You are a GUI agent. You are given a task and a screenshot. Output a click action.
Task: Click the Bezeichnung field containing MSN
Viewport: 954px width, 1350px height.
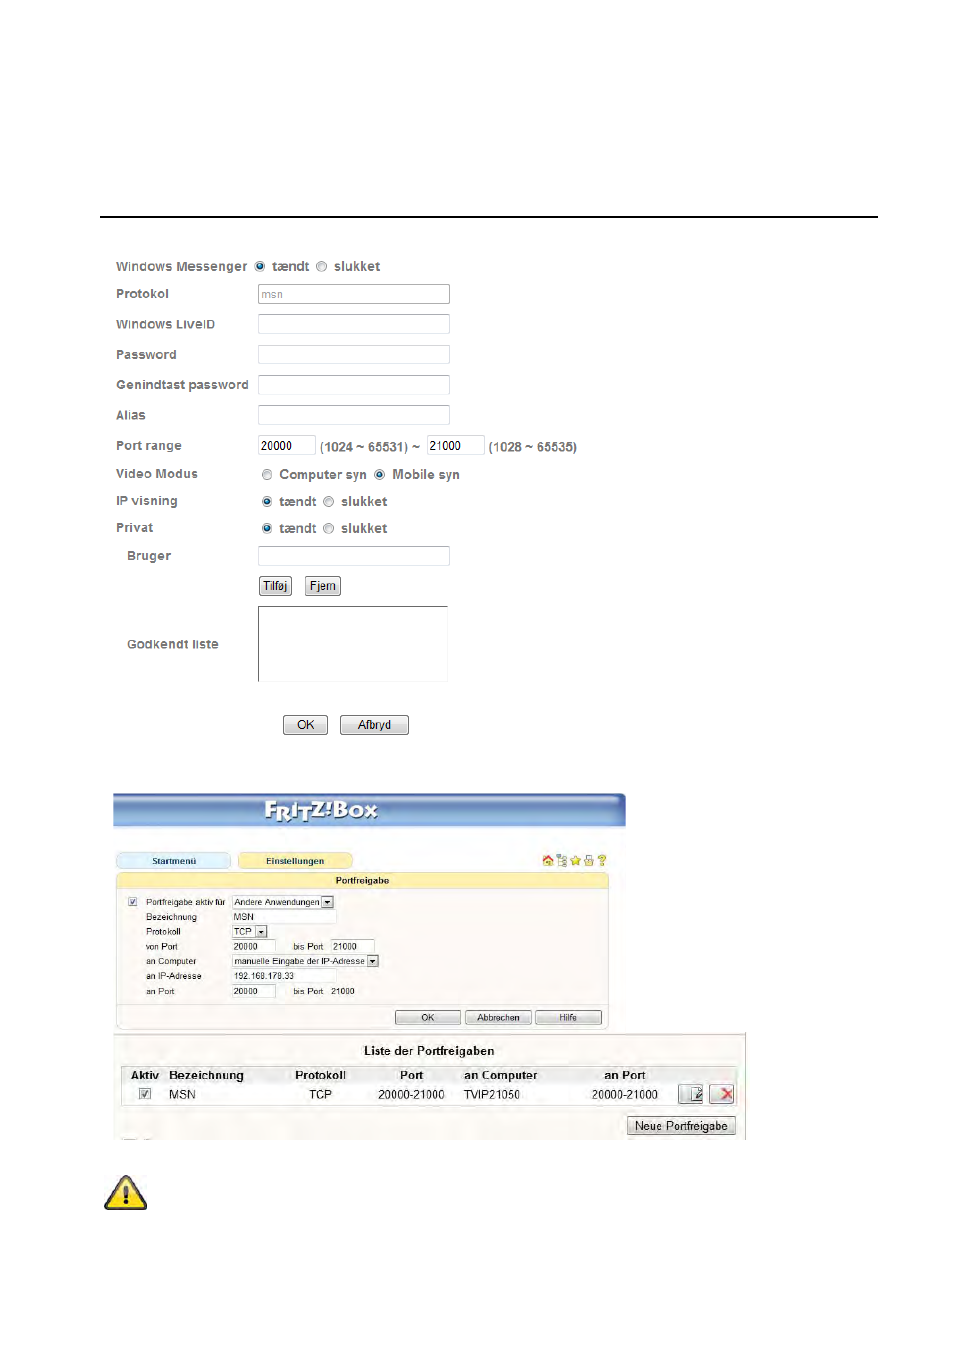click(284, 917)
